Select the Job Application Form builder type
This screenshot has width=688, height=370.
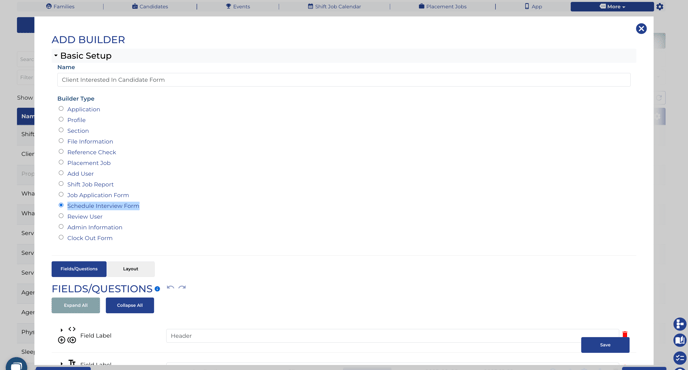point(61,194)
